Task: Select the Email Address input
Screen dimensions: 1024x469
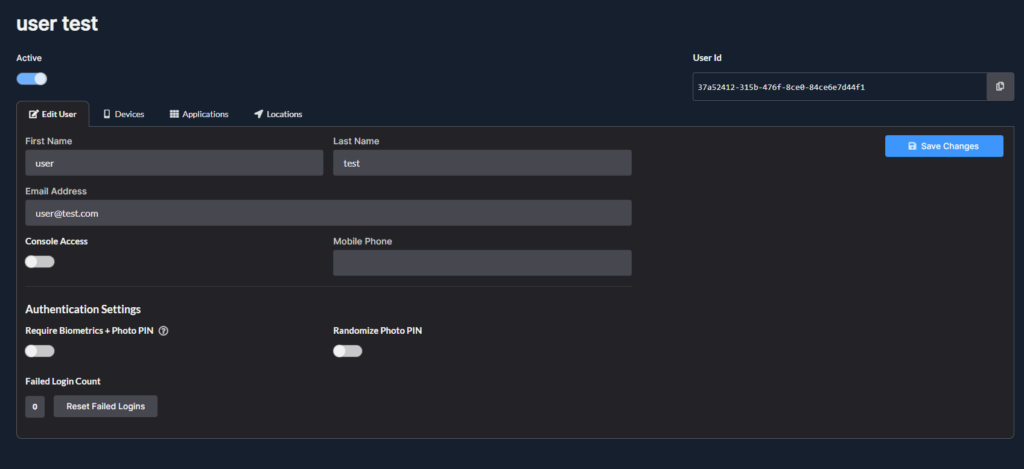Action: tap(328, 213)
